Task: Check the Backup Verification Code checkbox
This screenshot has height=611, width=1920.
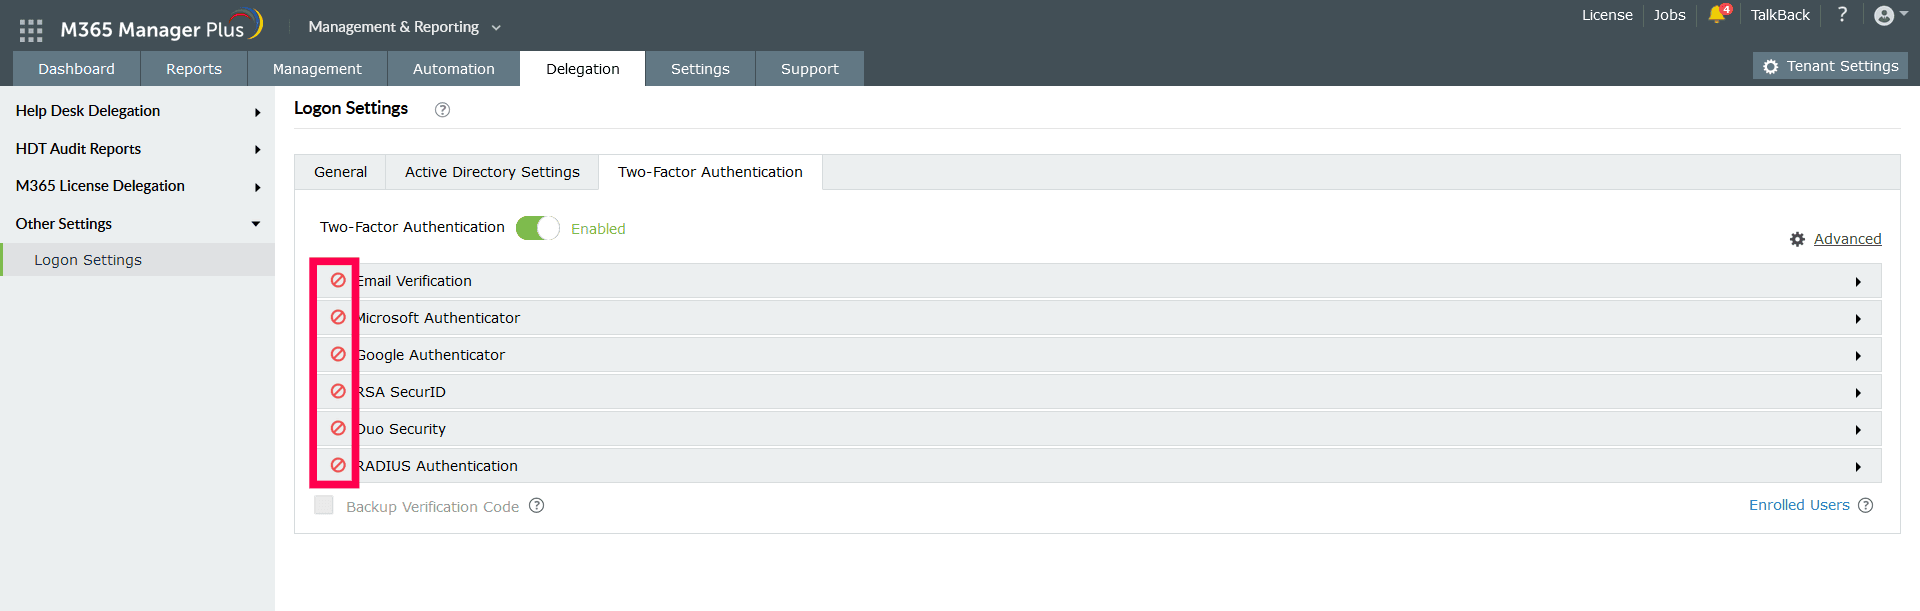Action: pos(324,506)
